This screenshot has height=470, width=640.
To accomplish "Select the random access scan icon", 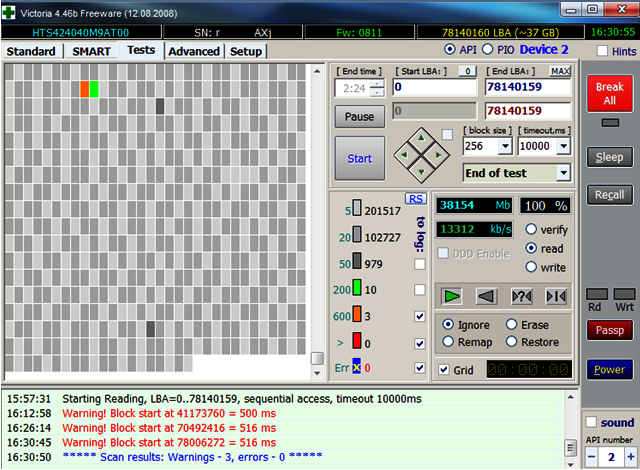I will pos(521,296).
